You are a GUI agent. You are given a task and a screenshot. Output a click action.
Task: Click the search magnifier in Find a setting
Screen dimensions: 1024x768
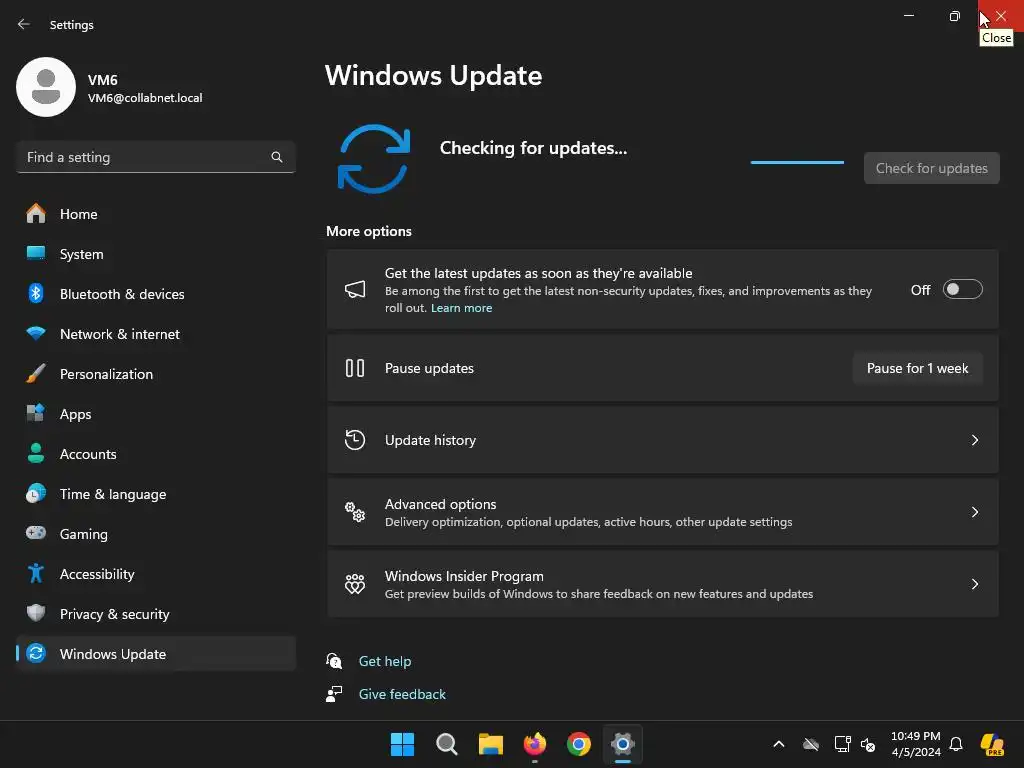[277, 157]
